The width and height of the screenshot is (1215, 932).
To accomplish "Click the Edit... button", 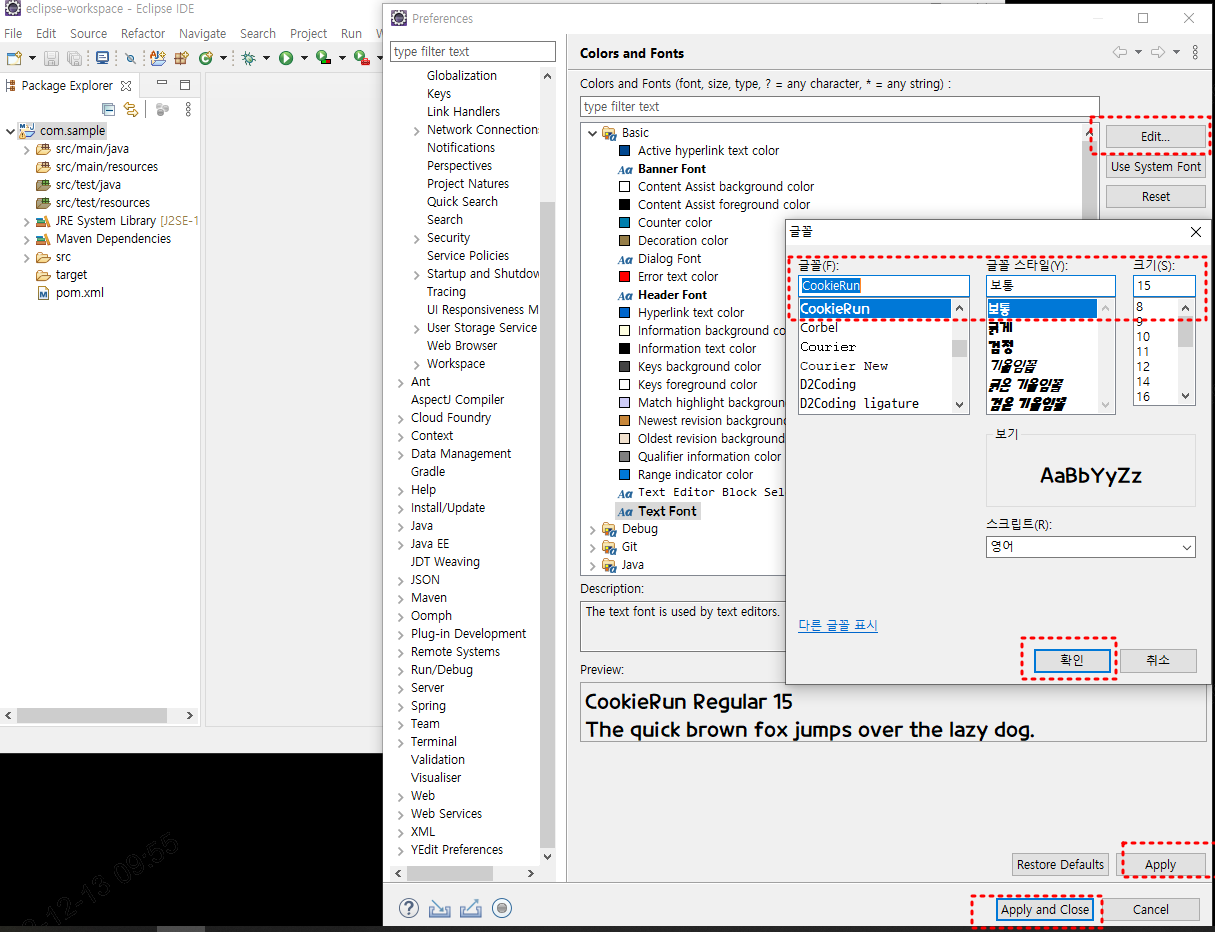I will pyautogui.click(x=1155, y=136).
